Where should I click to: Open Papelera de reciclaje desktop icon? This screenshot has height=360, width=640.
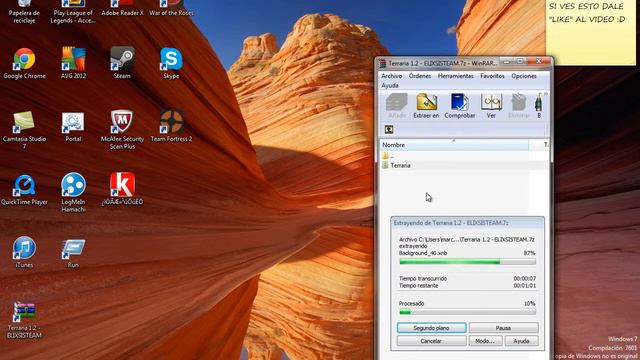(x=24, y=11)
